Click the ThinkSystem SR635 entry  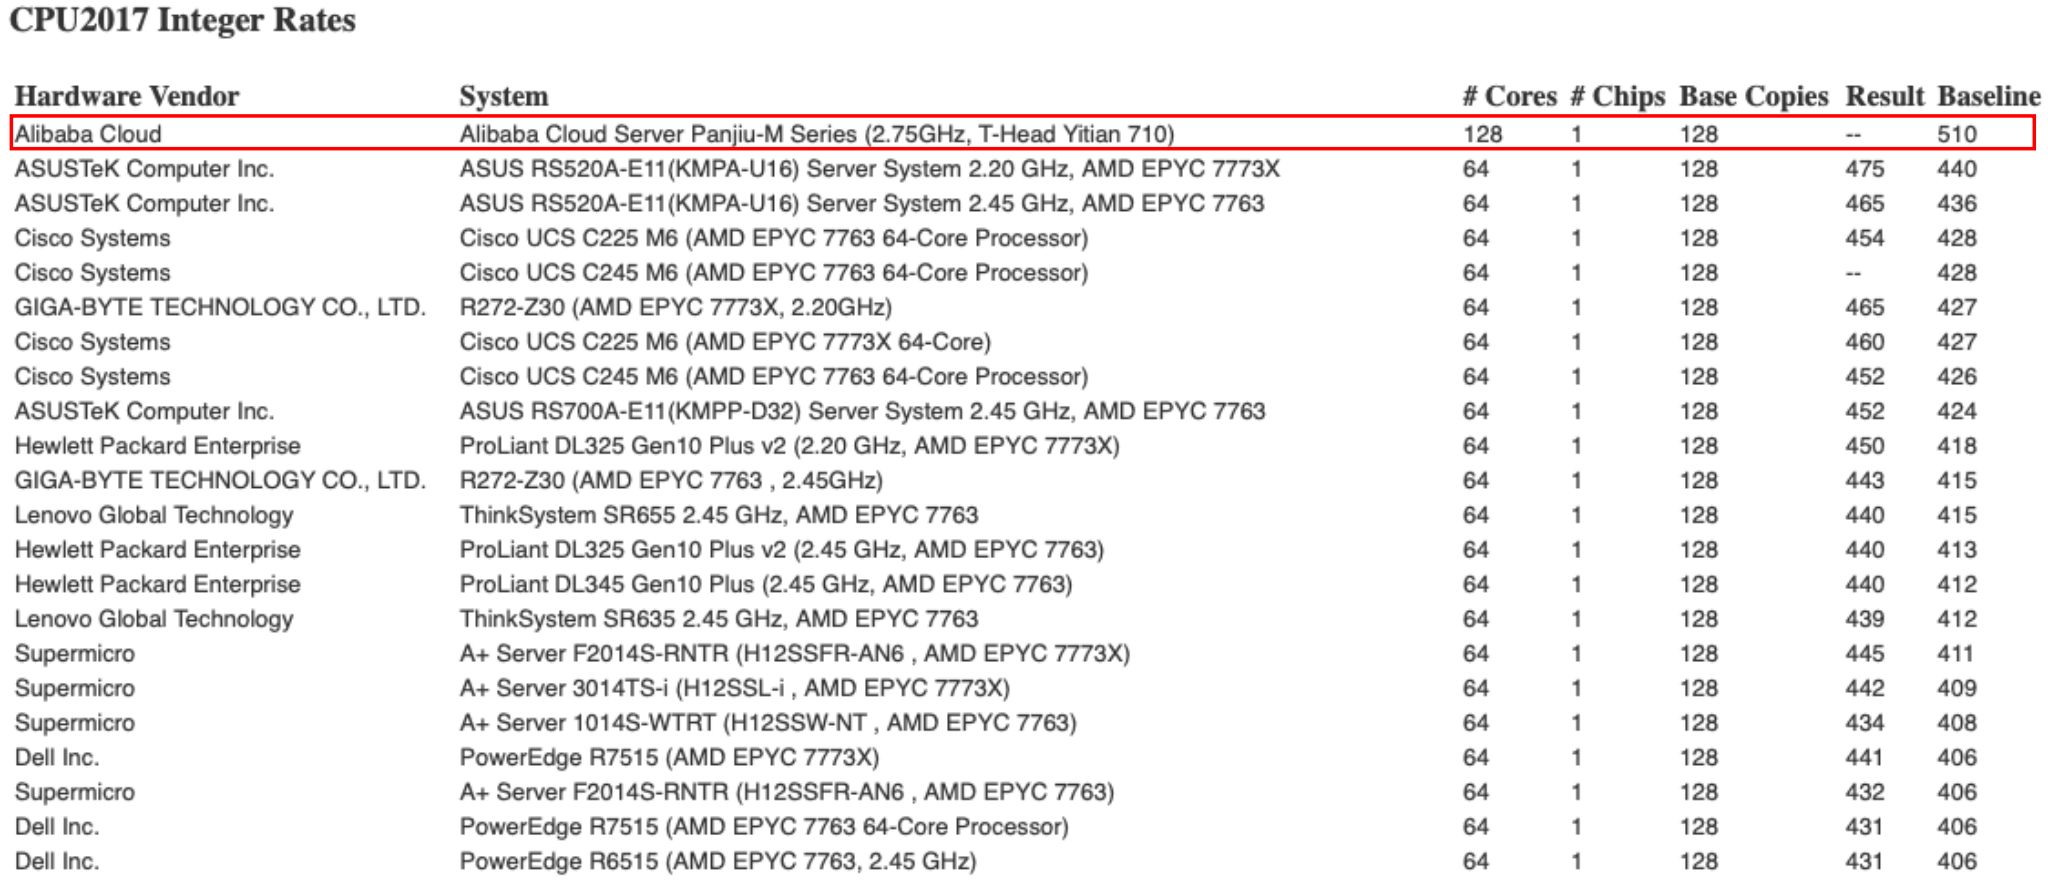tap(718, 619)
